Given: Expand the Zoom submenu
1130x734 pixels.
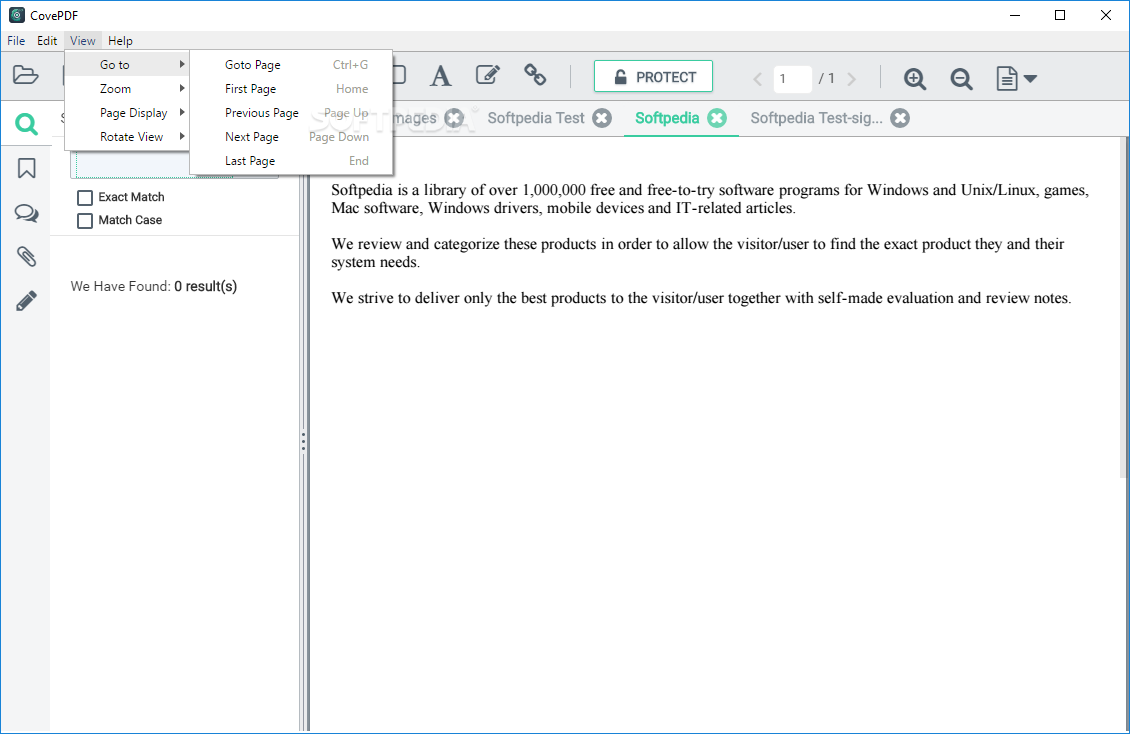Looking at the screenshot, I should click(127, 89).
